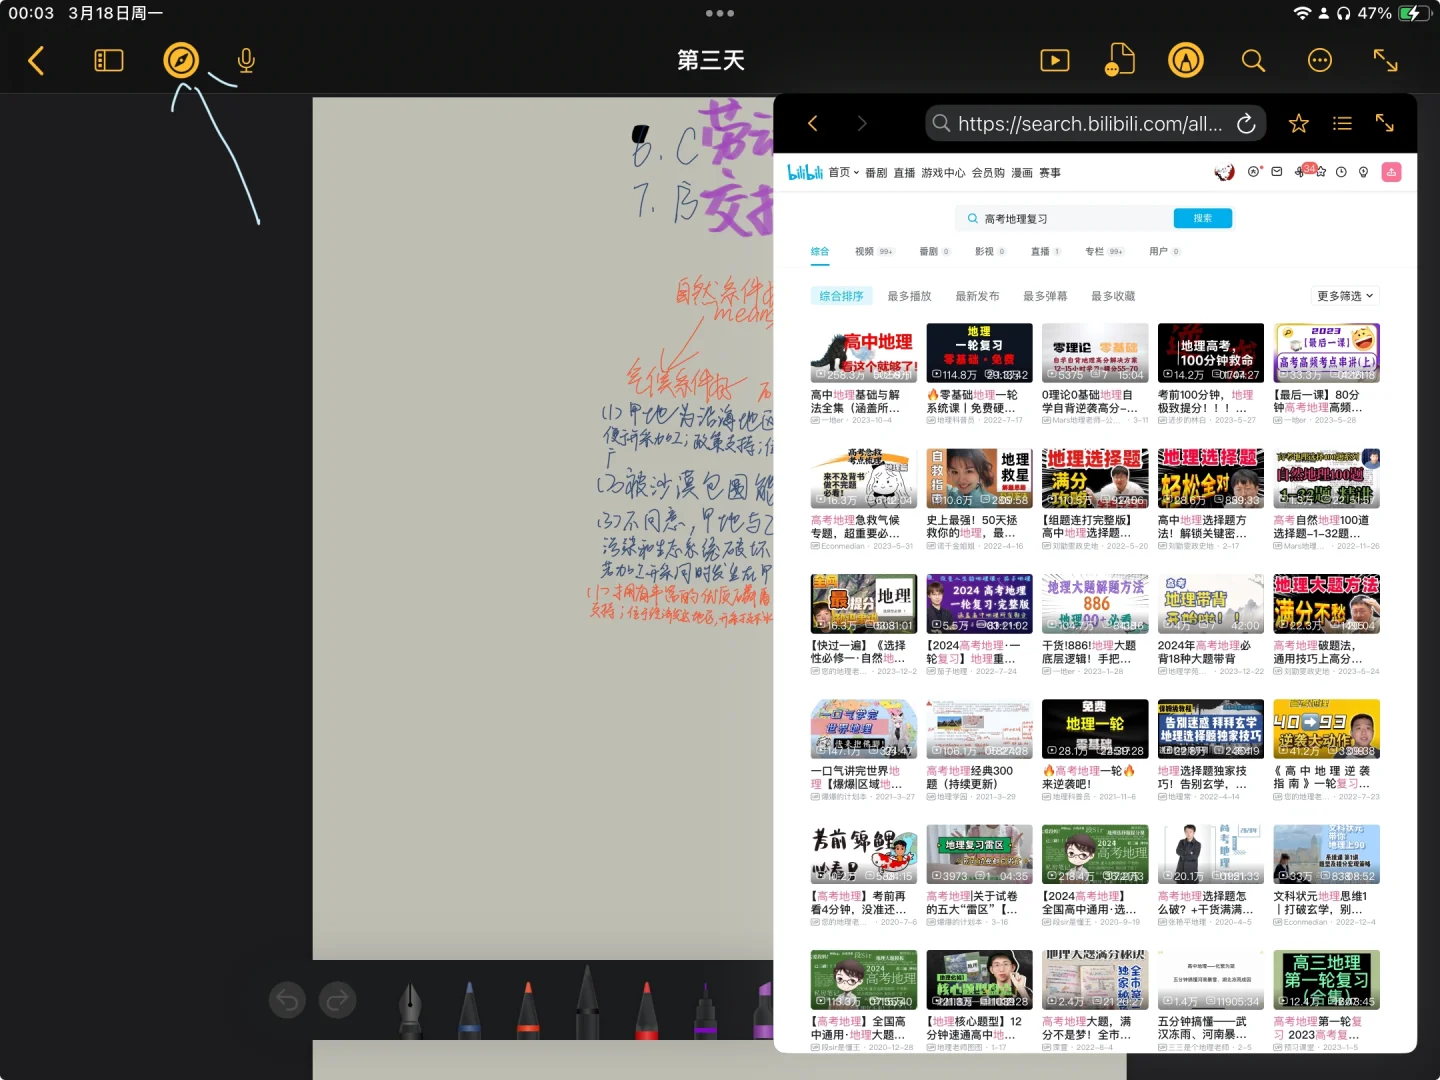Go back from the 第三天 note
1440x1080 pixels.
(x=36, y=61)
